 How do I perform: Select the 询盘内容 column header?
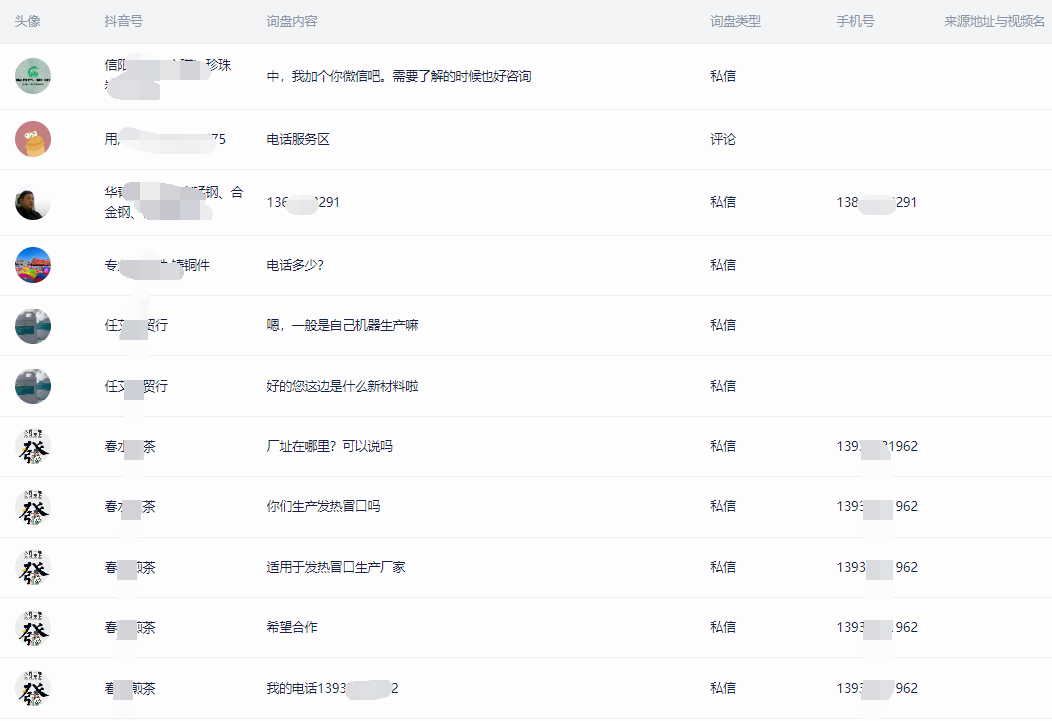coord(292,21)
